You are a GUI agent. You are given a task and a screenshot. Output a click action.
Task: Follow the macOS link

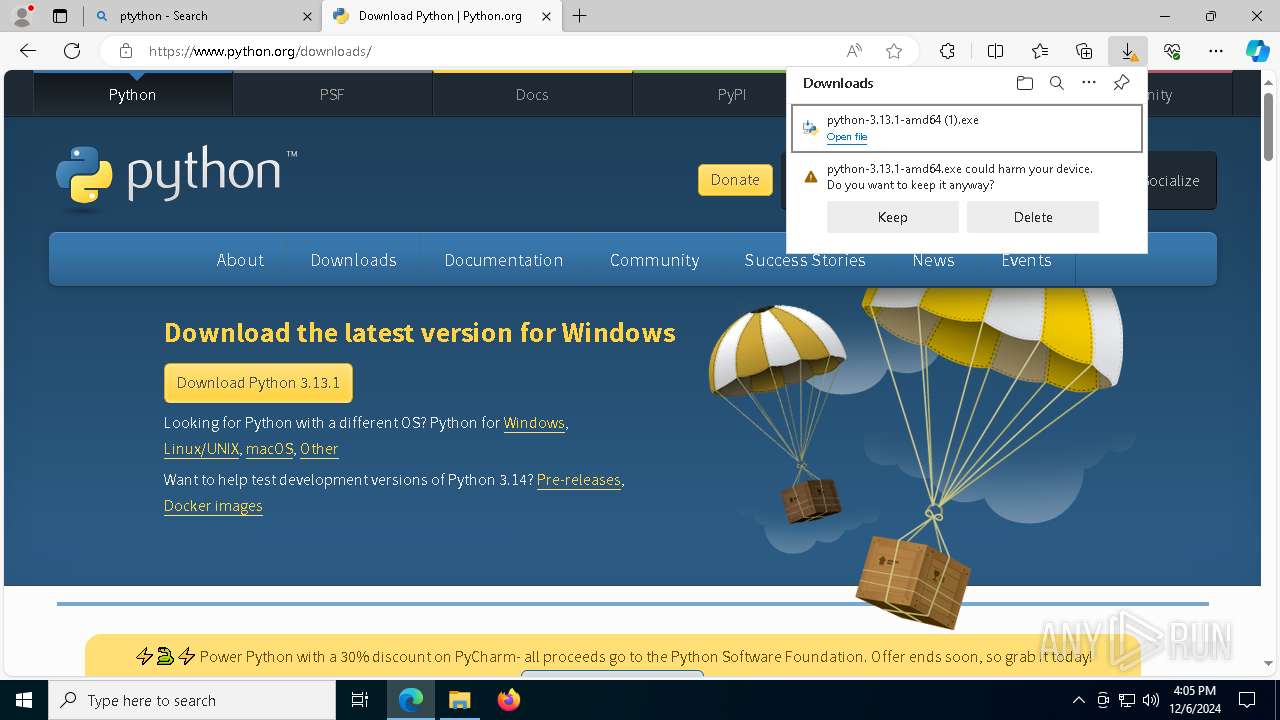[x=269, y=449]
